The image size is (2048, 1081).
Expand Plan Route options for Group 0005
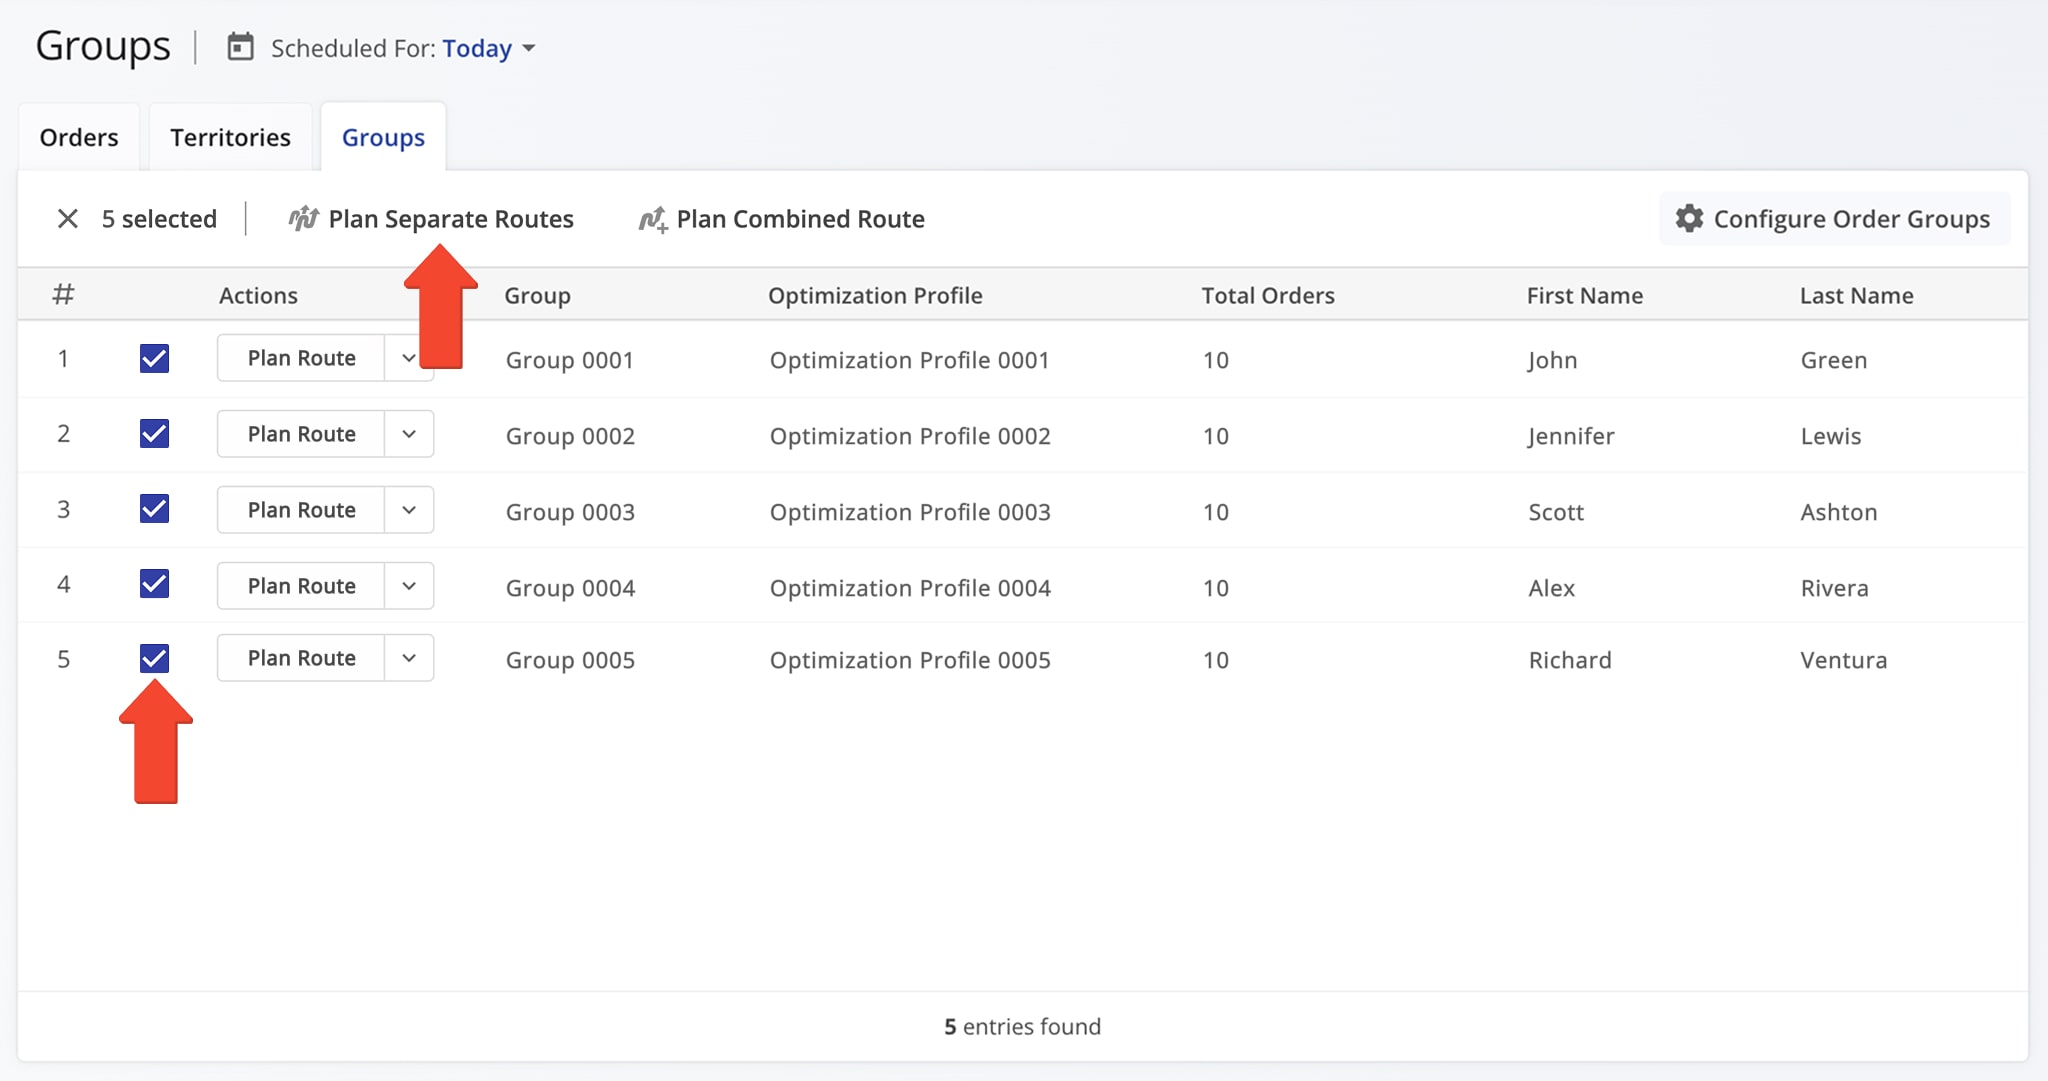pyautogui.click(x=409, y=658)
